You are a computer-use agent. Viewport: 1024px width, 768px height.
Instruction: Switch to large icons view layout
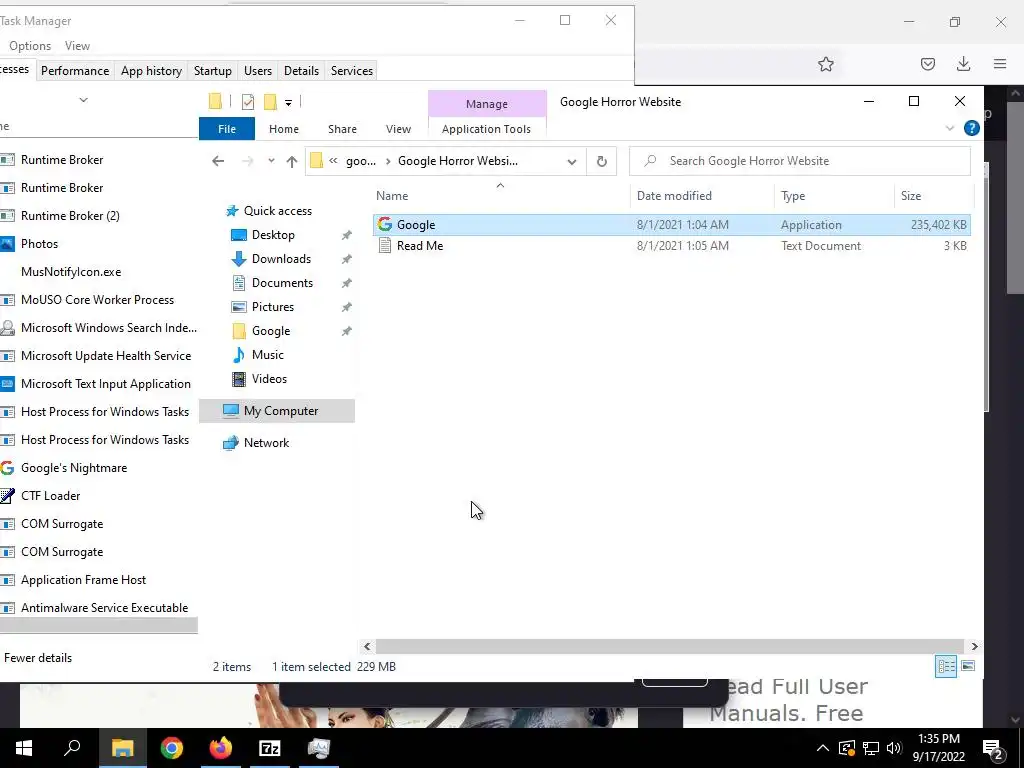click(x=968, y=666)
